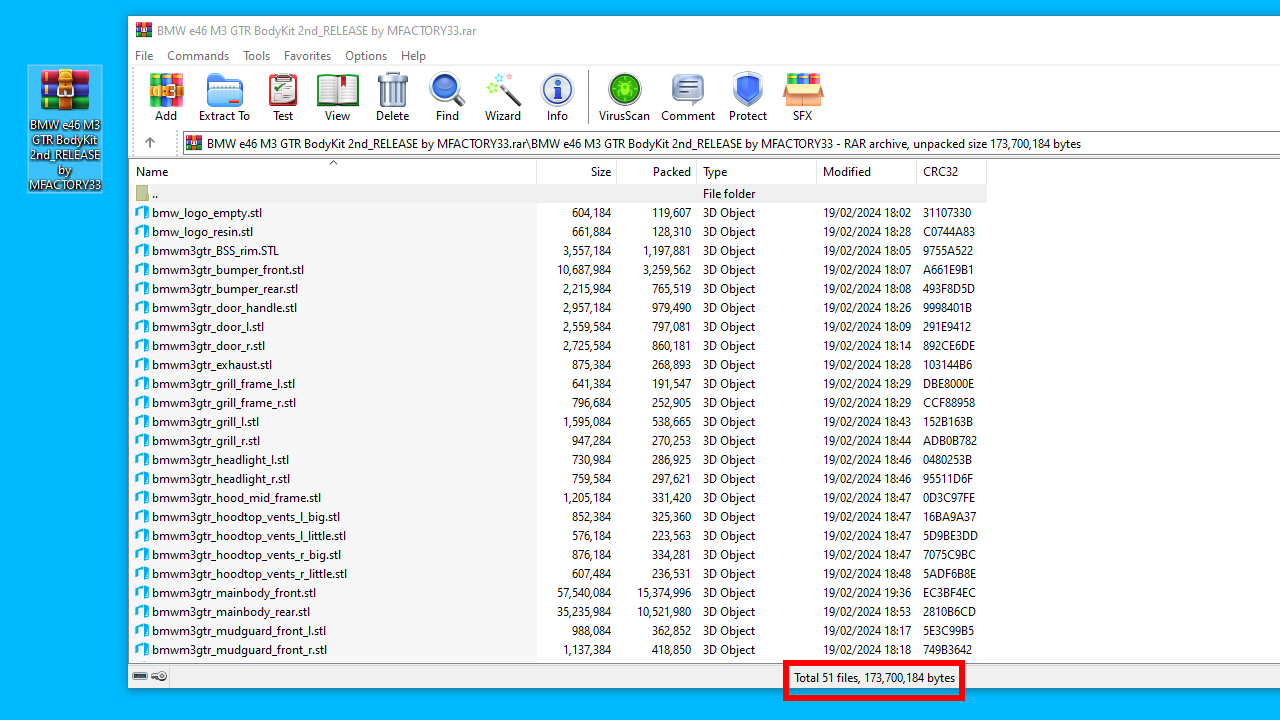Select bmwm3gtr_mudguard_front_l.stl file

(558, 631)
